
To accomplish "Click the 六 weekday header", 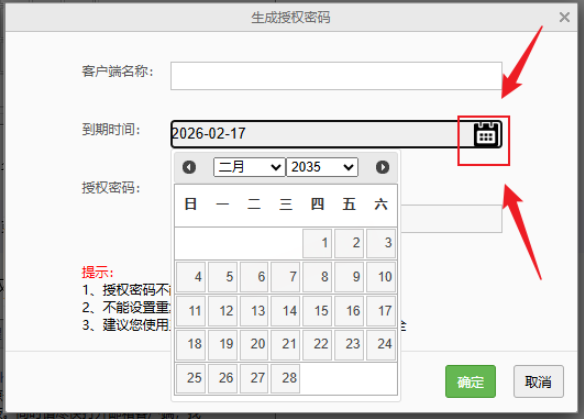I will (x=381, y=204).
